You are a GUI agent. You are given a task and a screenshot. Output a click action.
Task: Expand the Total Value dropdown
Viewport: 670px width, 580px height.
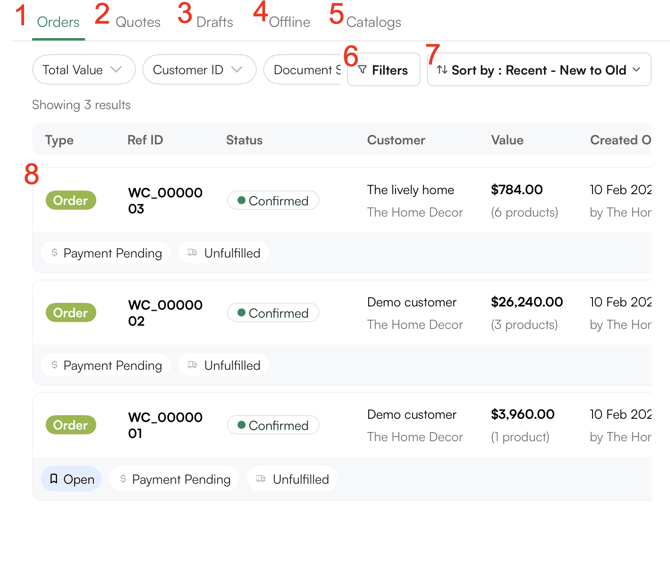(x=83, y=70)
